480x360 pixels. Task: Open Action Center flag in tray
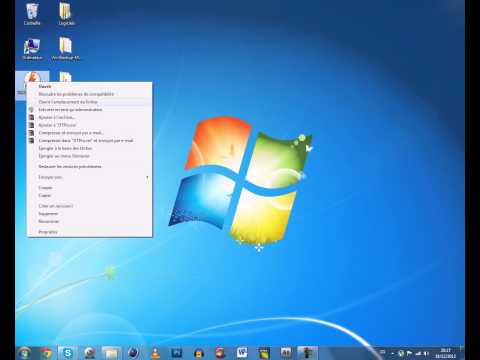point(409,353)
